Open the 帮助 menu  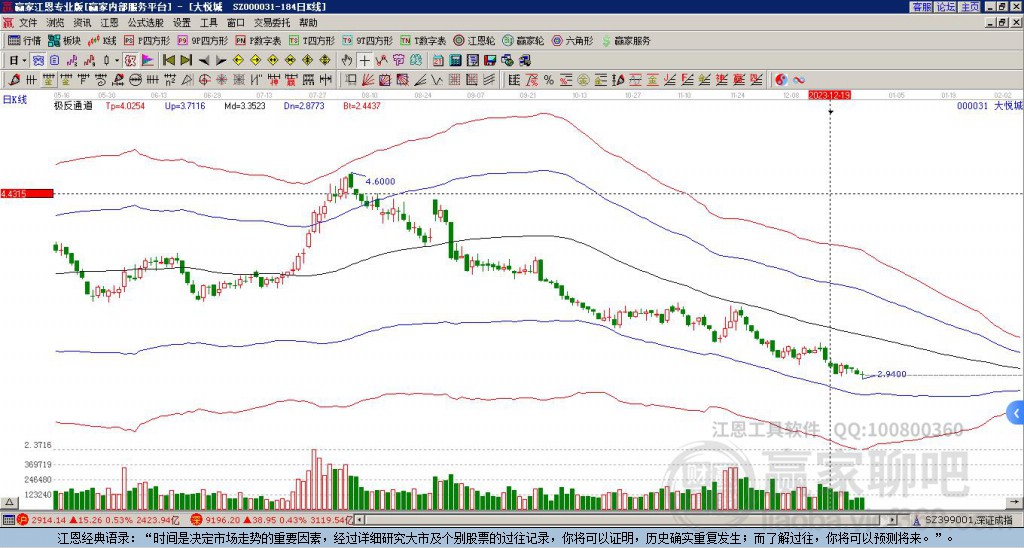coord(308,23)
